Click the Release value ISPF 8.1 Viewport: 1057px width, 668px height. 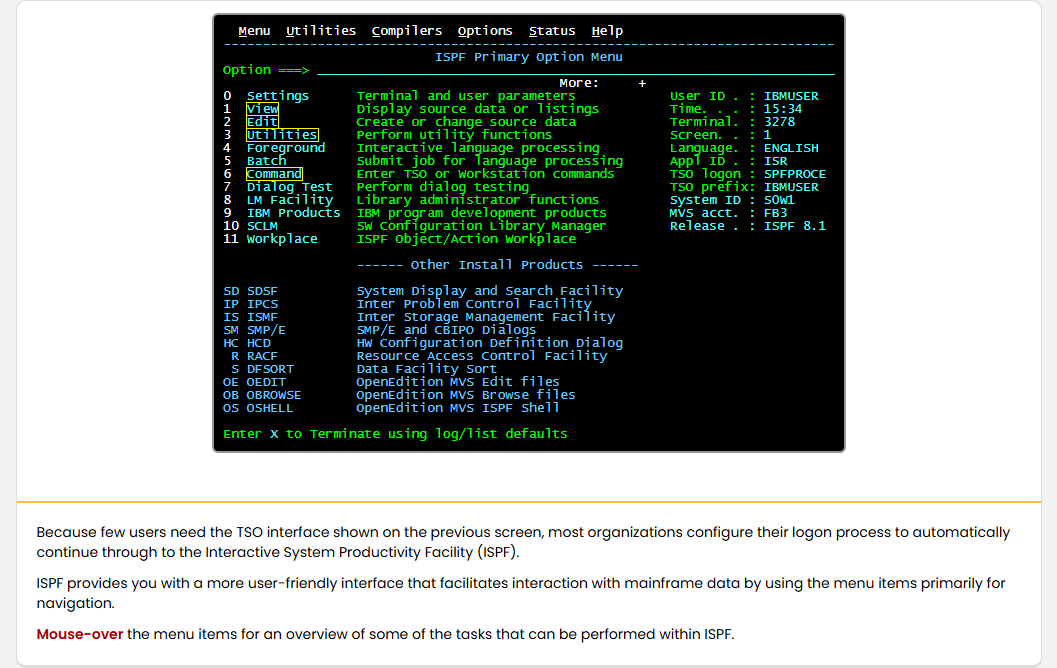(795, 226)
